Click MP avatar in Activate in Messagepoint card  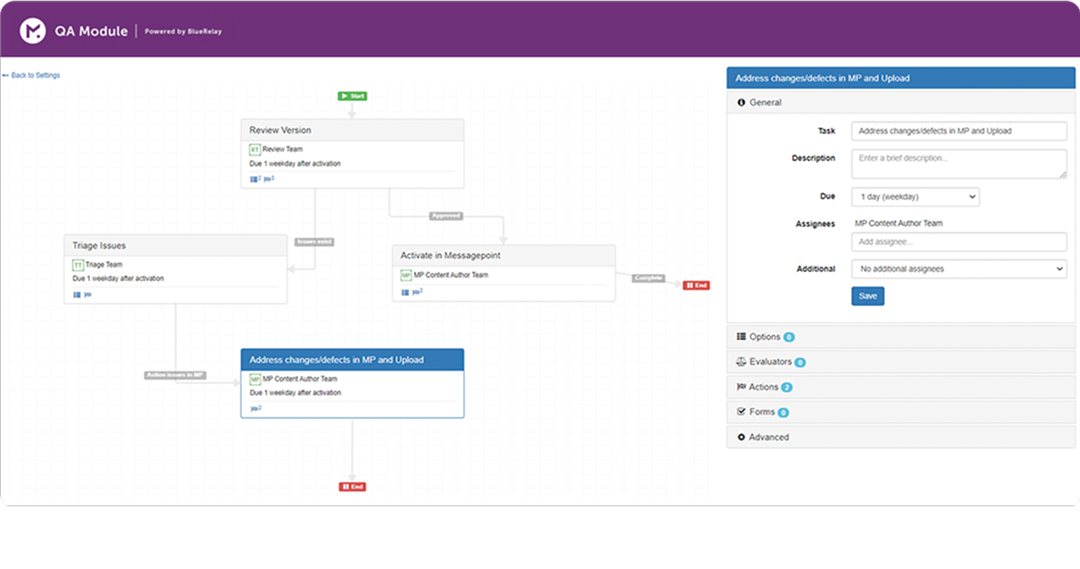click(406, 275)
